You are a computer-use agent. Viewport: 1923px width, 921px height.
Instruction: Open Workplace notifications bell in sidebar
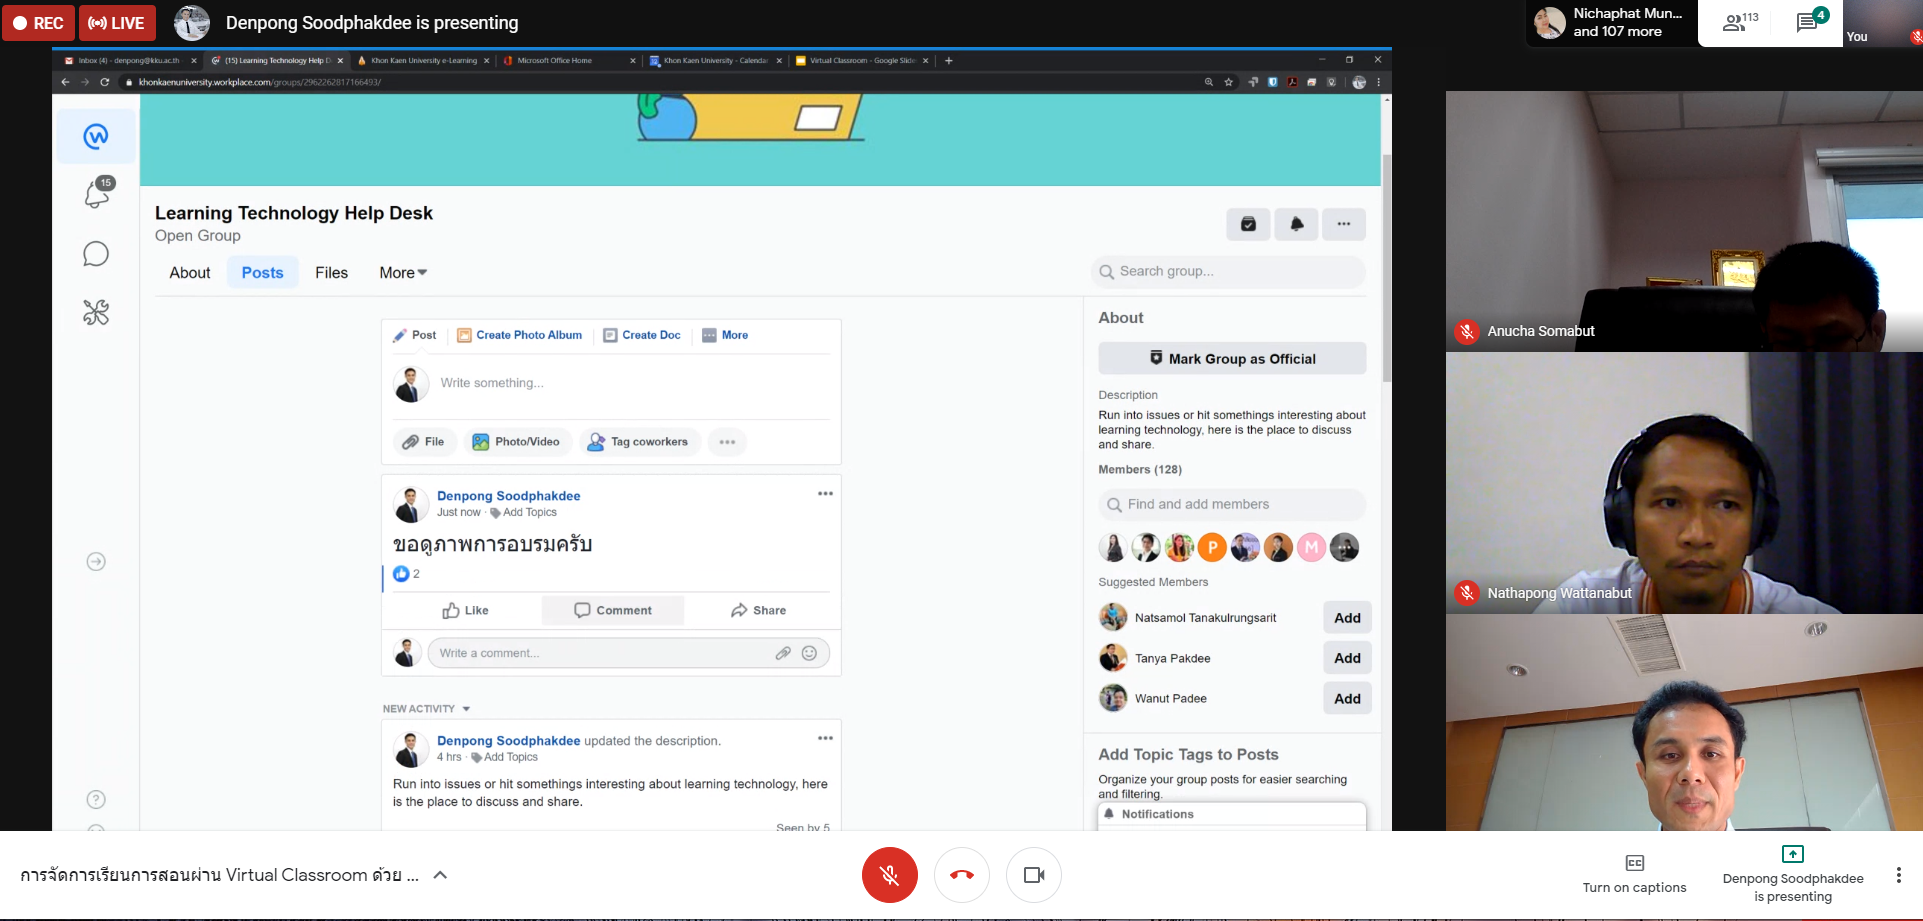tap(96, 193)
